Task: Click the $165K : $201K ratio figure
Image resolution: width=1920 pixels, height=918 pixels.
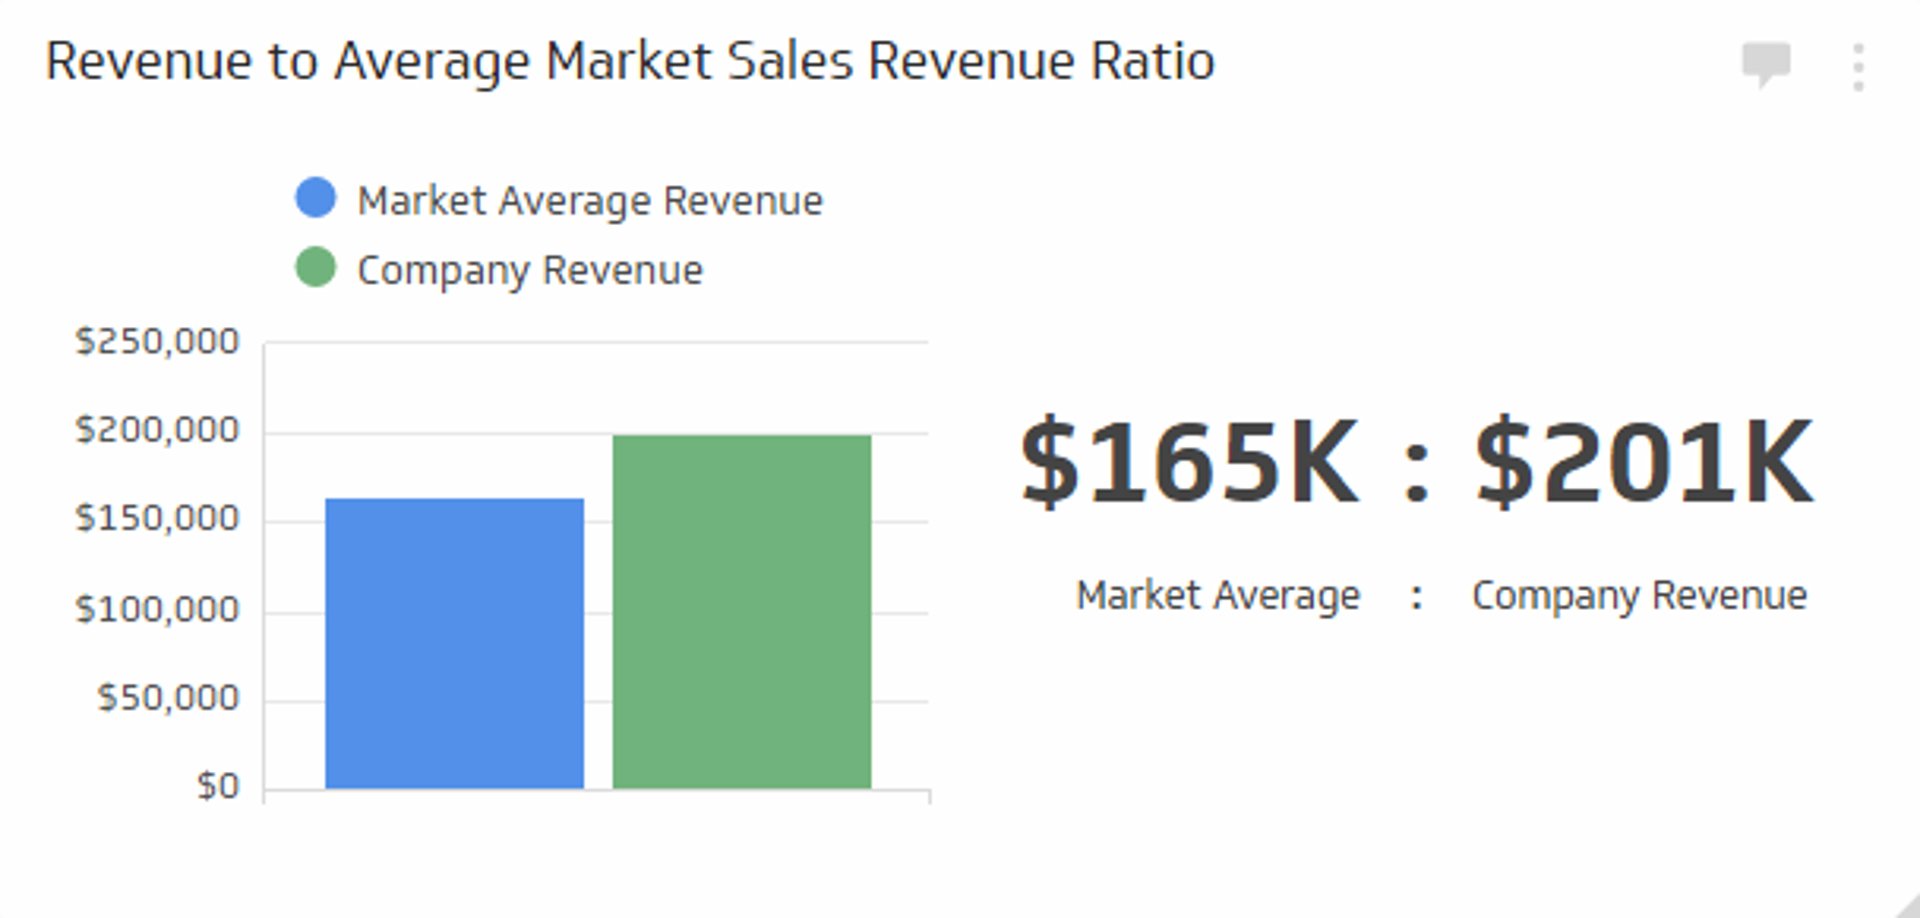Action: 1415,458
